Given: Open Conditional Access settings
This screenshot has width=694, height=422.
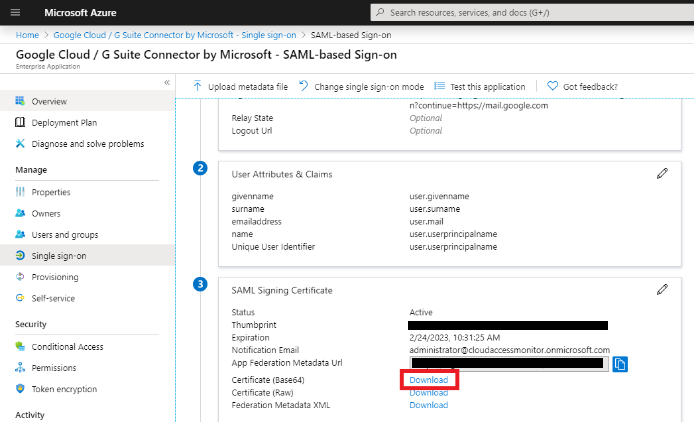Looking at the screenshot, I should click(67, 346).
